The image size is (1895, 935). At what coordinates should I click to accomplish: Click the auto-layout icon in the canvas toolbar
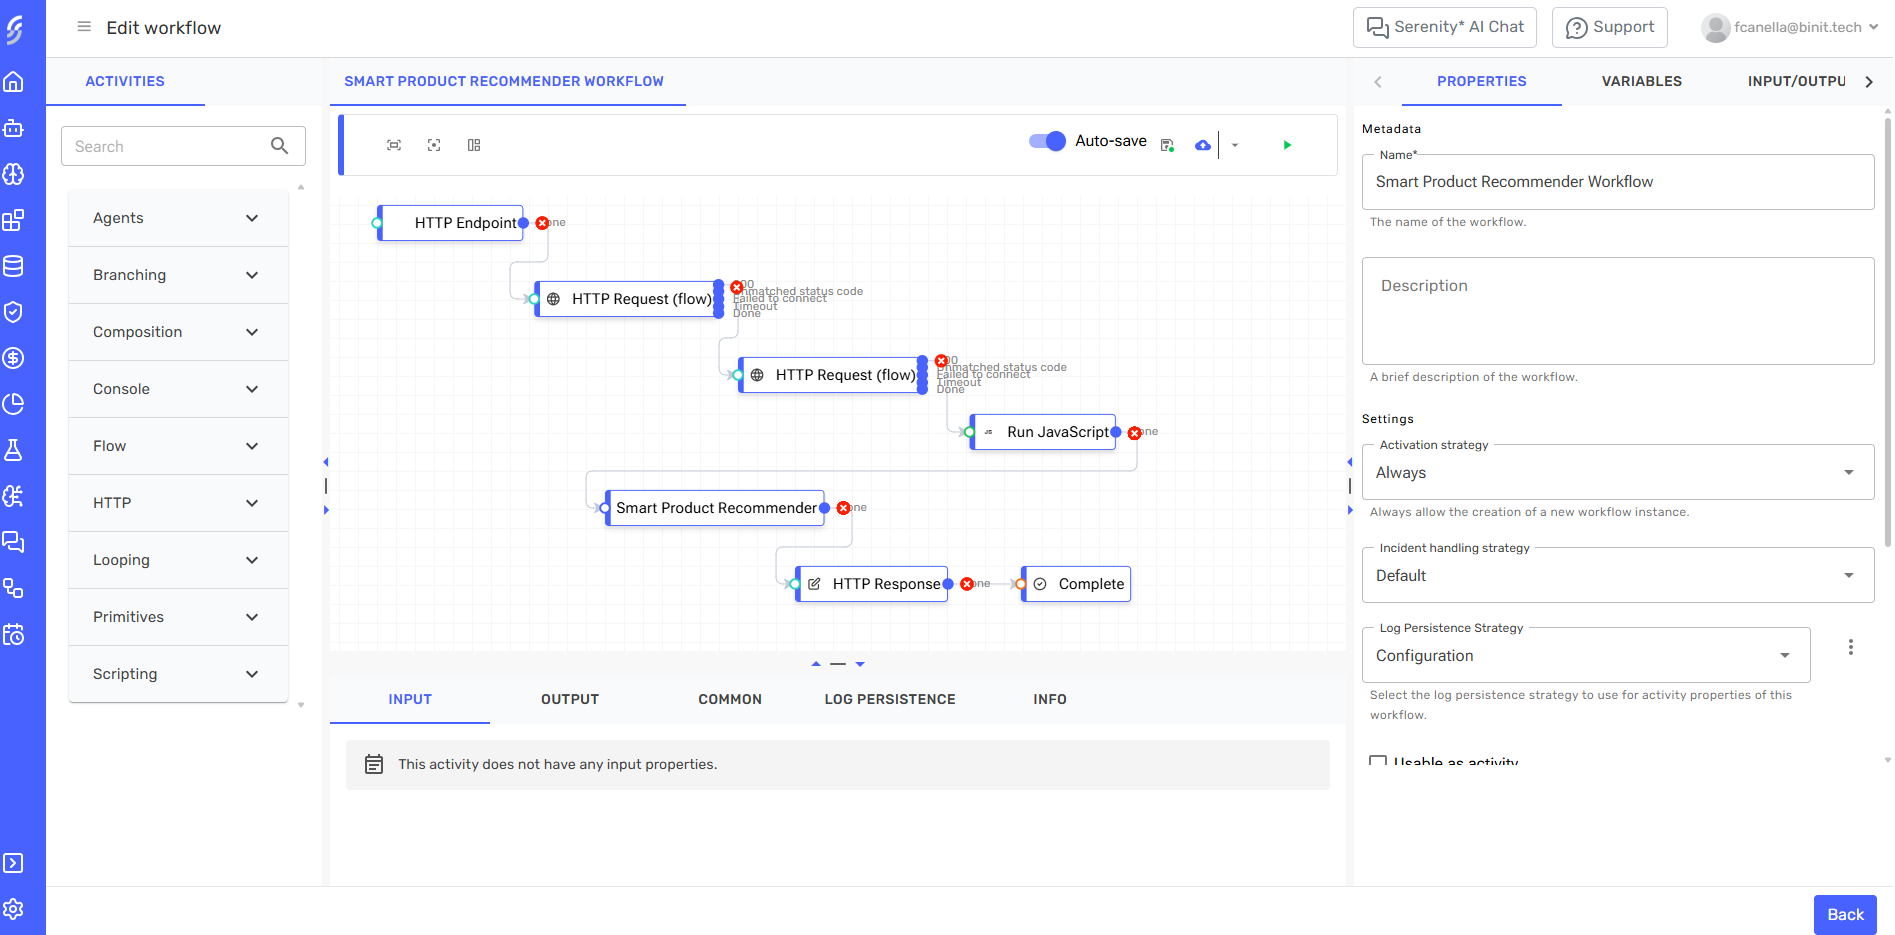[x=473, y=144]
